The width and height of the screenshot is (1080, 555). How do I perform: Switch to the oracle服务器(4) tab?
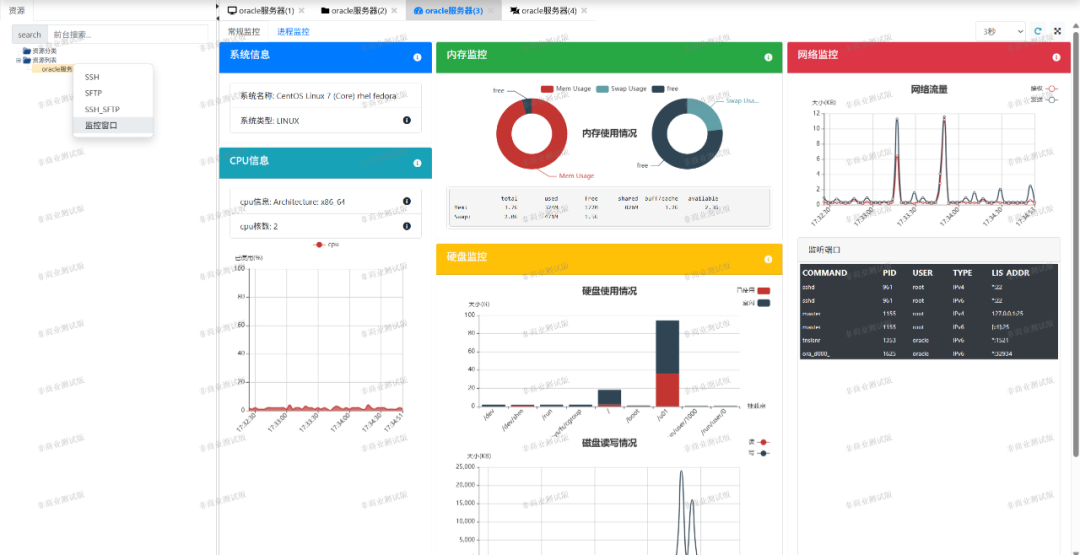click(x=548, y=11)
